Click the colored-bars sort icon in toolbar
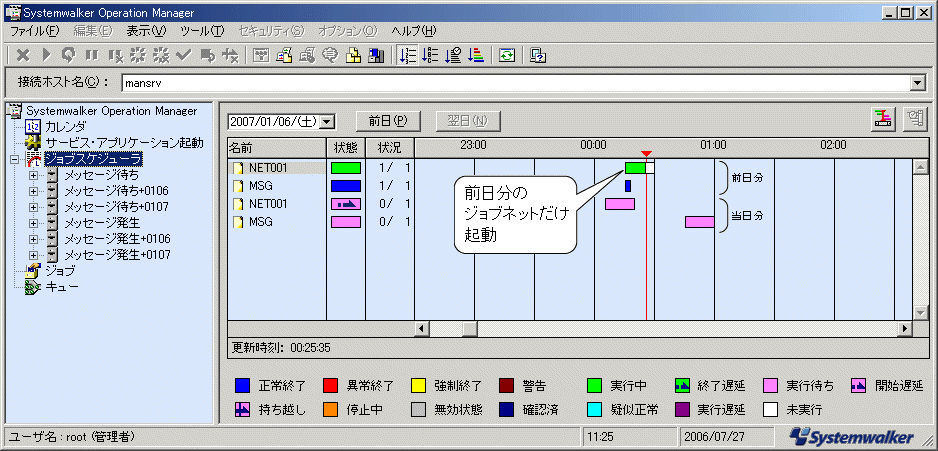The height and width of the screenshot is (451, 938). (476, 55)
